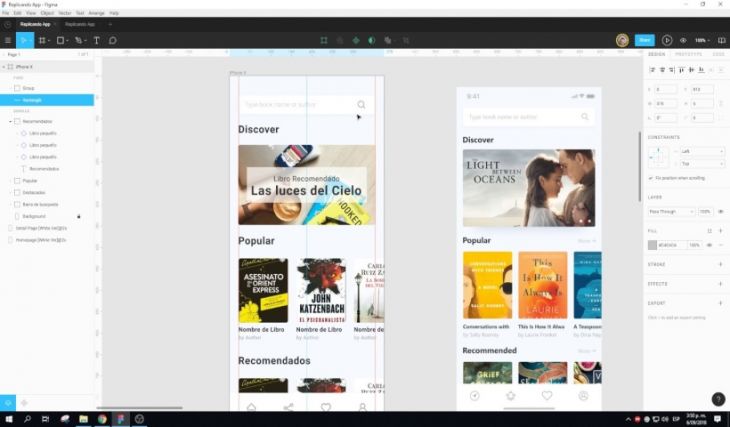Viewport: 730px width, 427px height.
Task: Click the Boolean union icon in toolbar
Action: pos(387,41)
